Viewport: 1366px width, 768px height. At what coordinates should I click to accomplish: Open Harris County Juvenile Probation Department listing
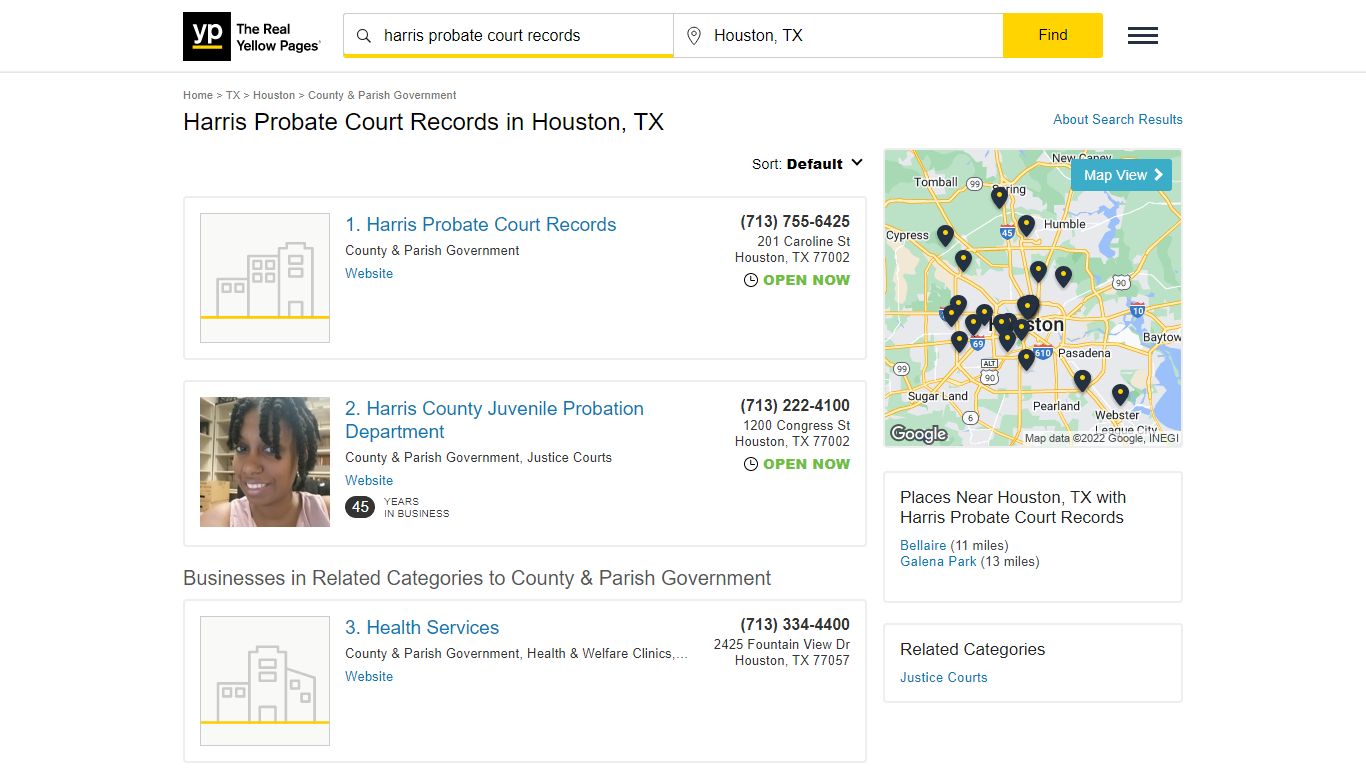(x=494, y=420)
